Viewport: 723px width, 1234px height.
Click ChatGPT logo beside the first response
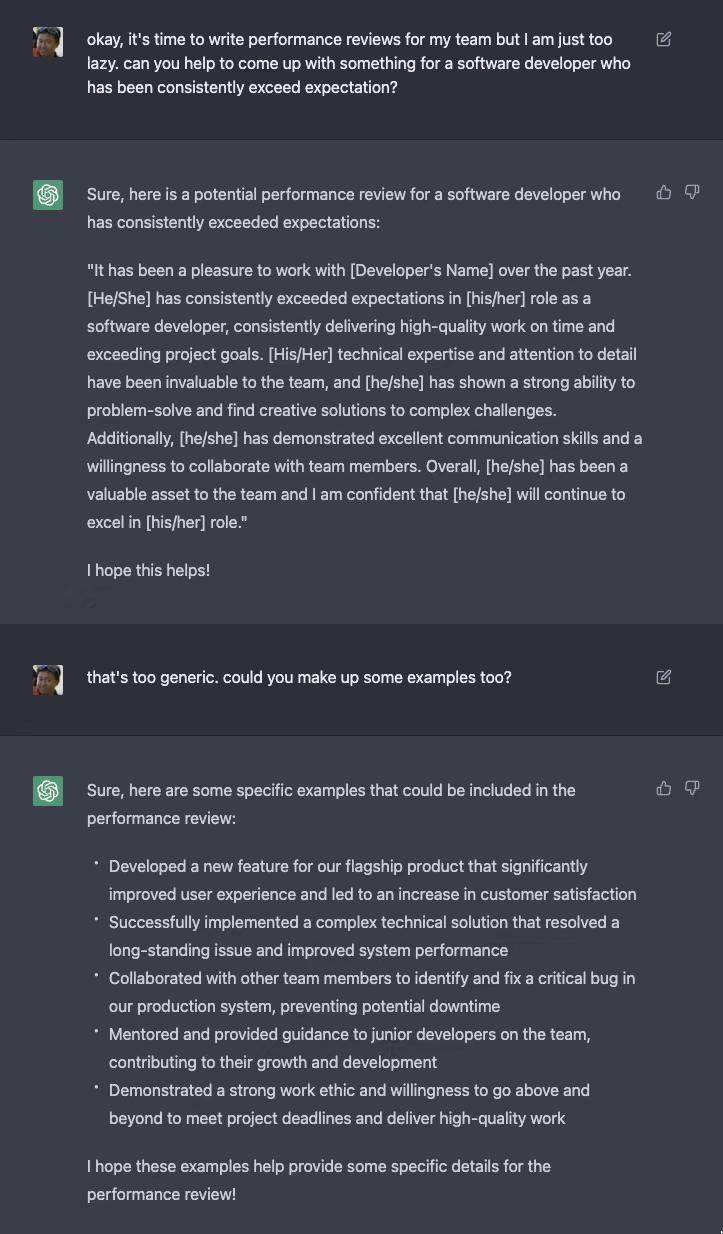(48, 195)
